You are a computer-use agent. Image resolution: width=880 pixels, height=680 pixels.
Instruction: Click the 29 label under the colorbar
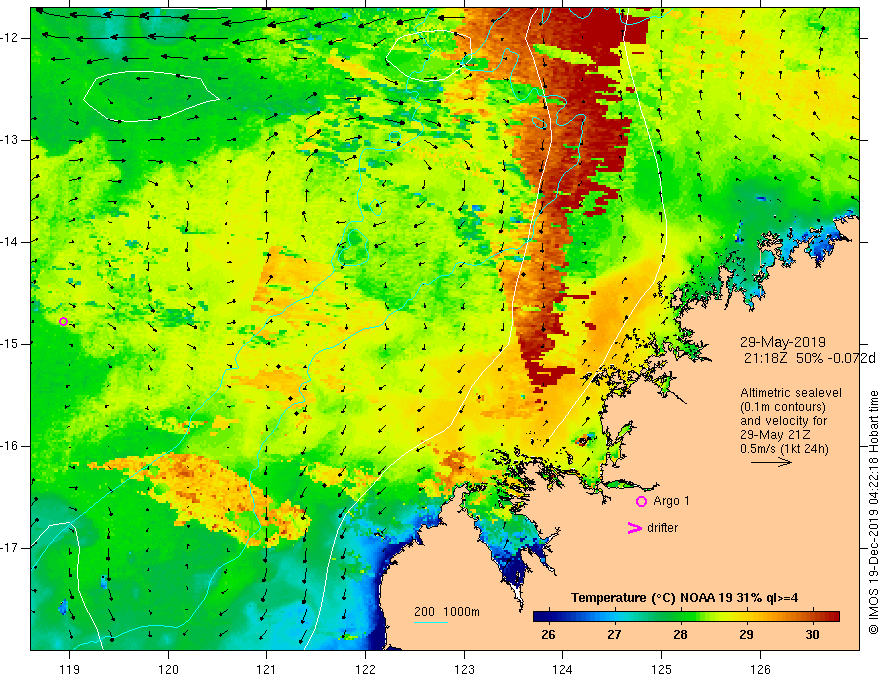(x=746, y=635)
